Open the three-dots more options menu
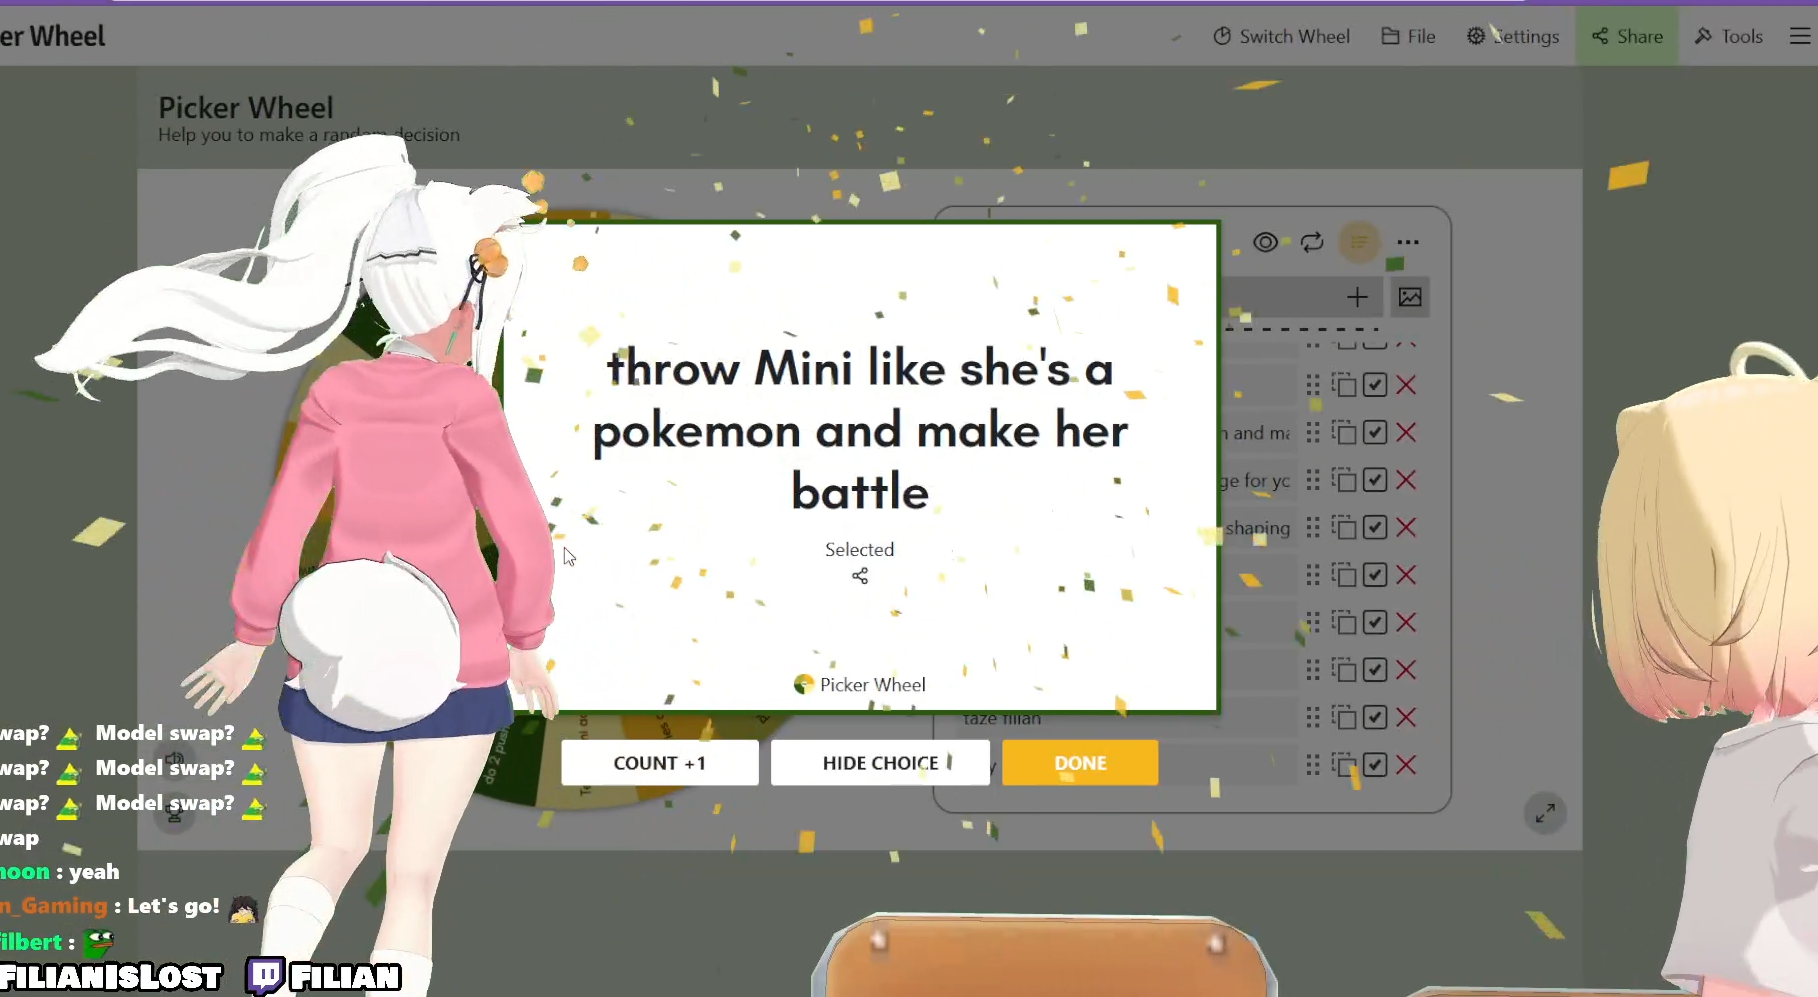1818x997 pixels. click(x=1408, y=242)
